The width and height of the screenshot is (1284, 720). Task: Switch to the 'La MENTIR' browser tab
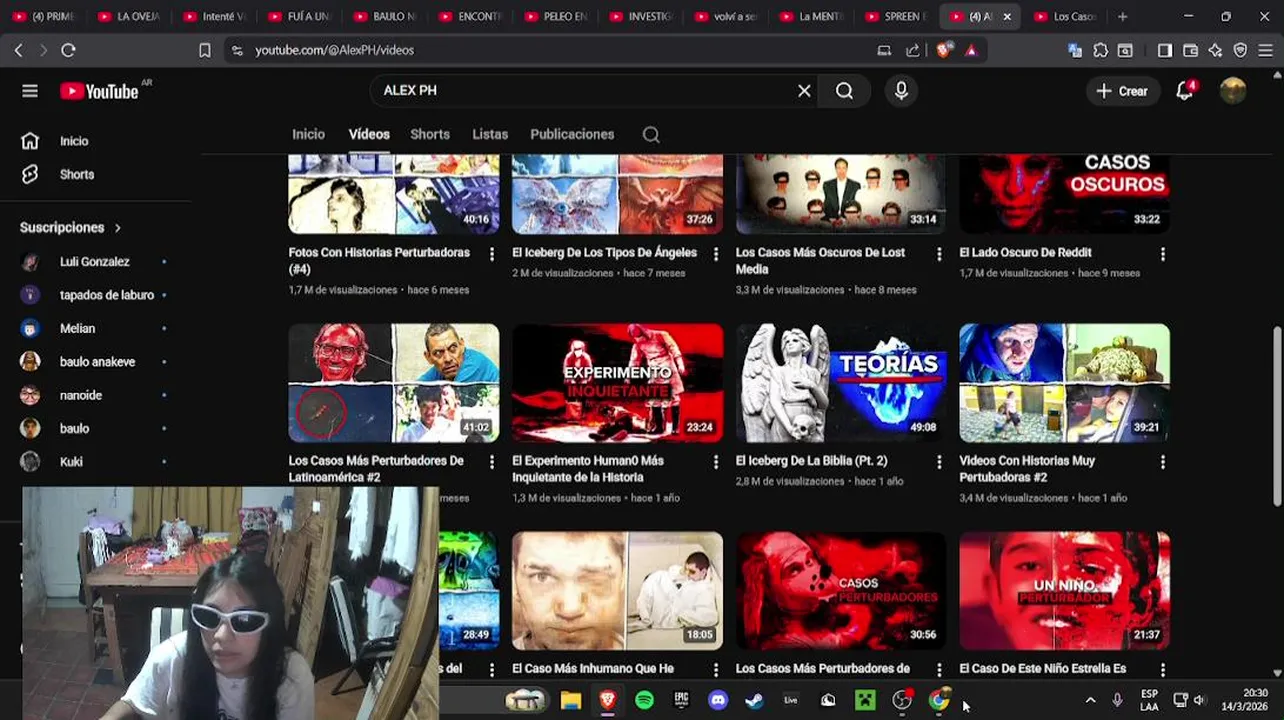[812, 16]
